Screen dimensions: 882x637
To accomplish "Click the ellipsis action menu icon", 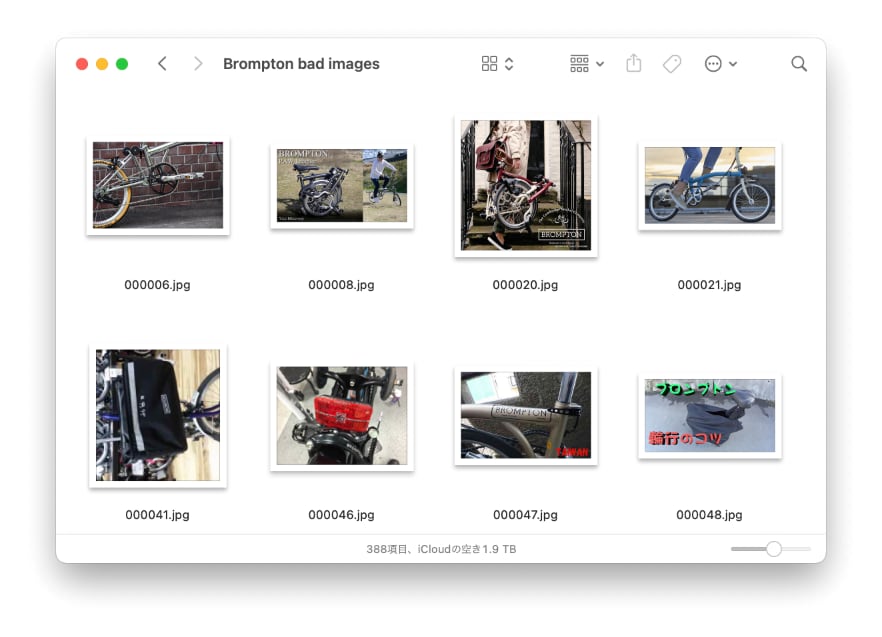I will tap(713, 64).
